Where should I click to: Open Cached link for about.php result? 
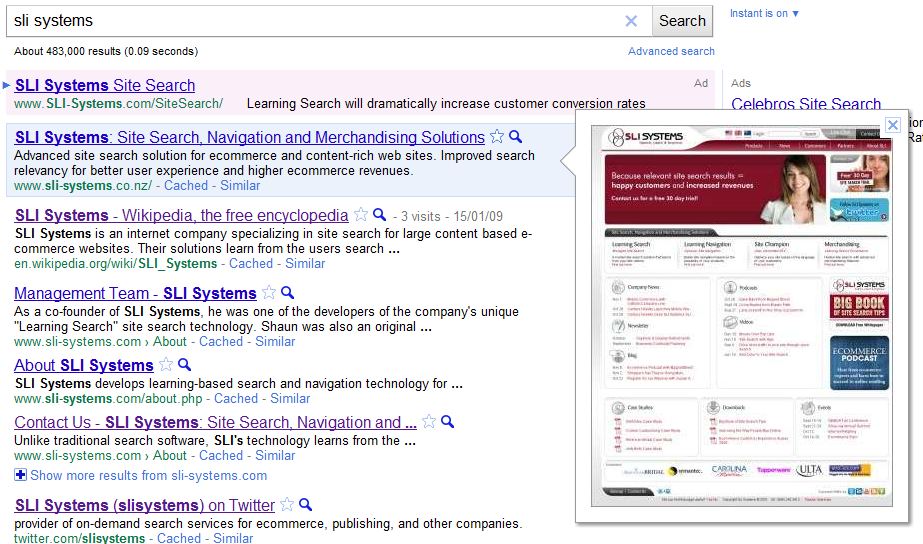(x=236, y=399)
